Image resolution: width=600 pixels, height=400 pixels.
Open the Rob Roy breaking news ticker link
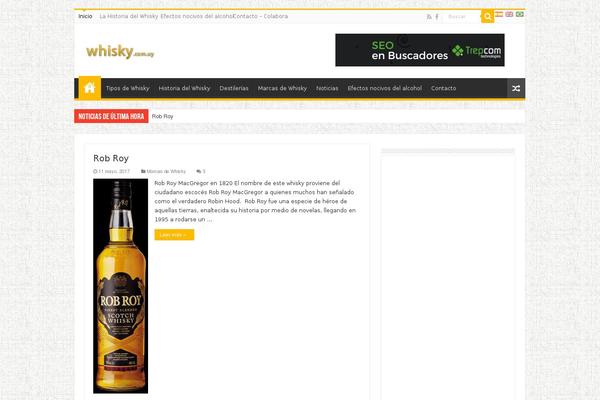(163, 116)
